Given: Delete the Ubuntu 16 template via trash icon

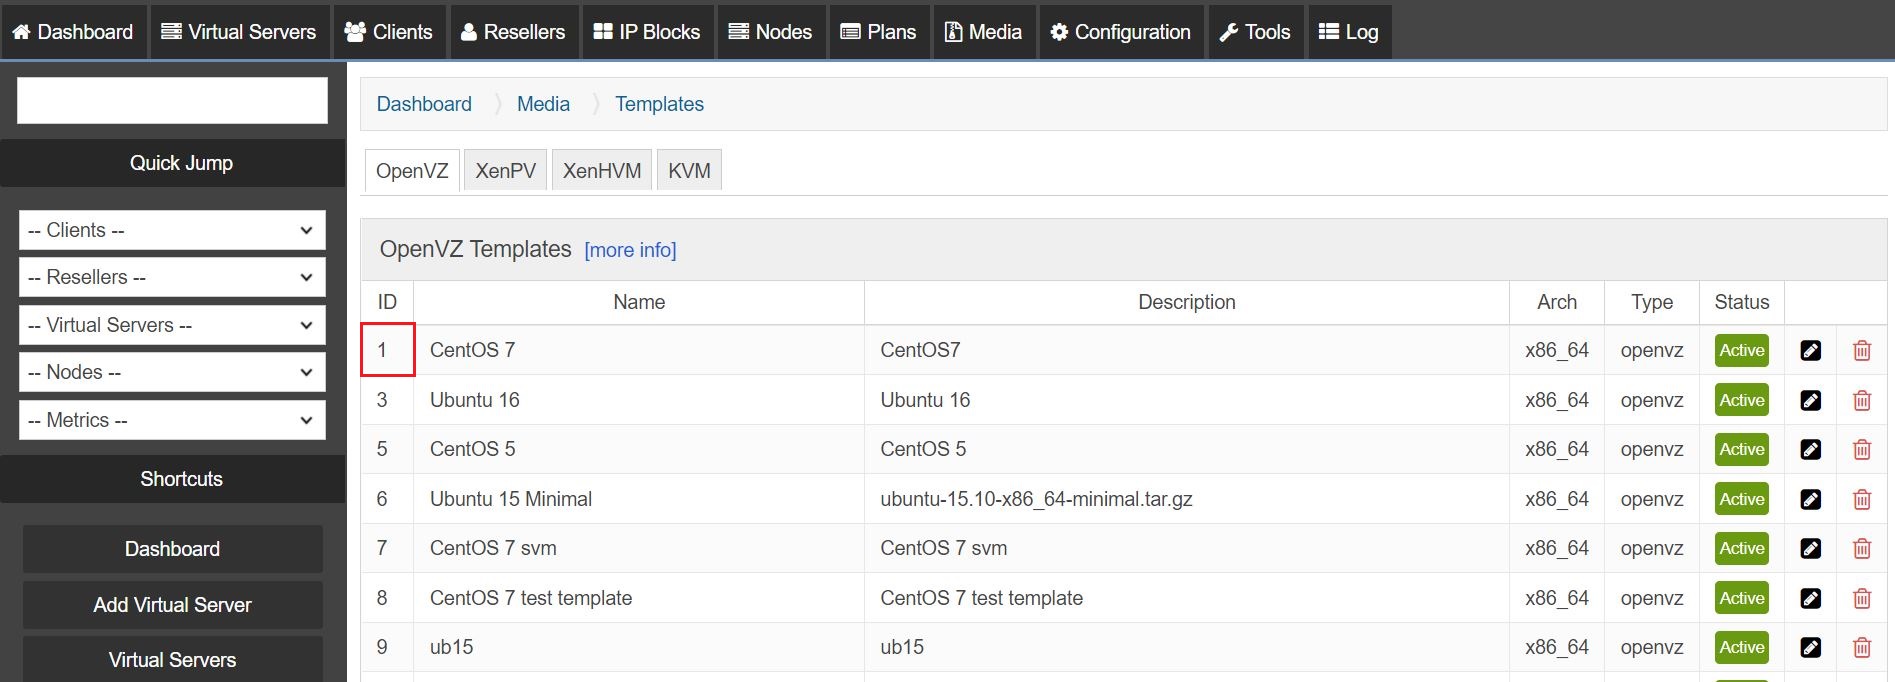Looking at the screenshot, I should (1861, 400).
